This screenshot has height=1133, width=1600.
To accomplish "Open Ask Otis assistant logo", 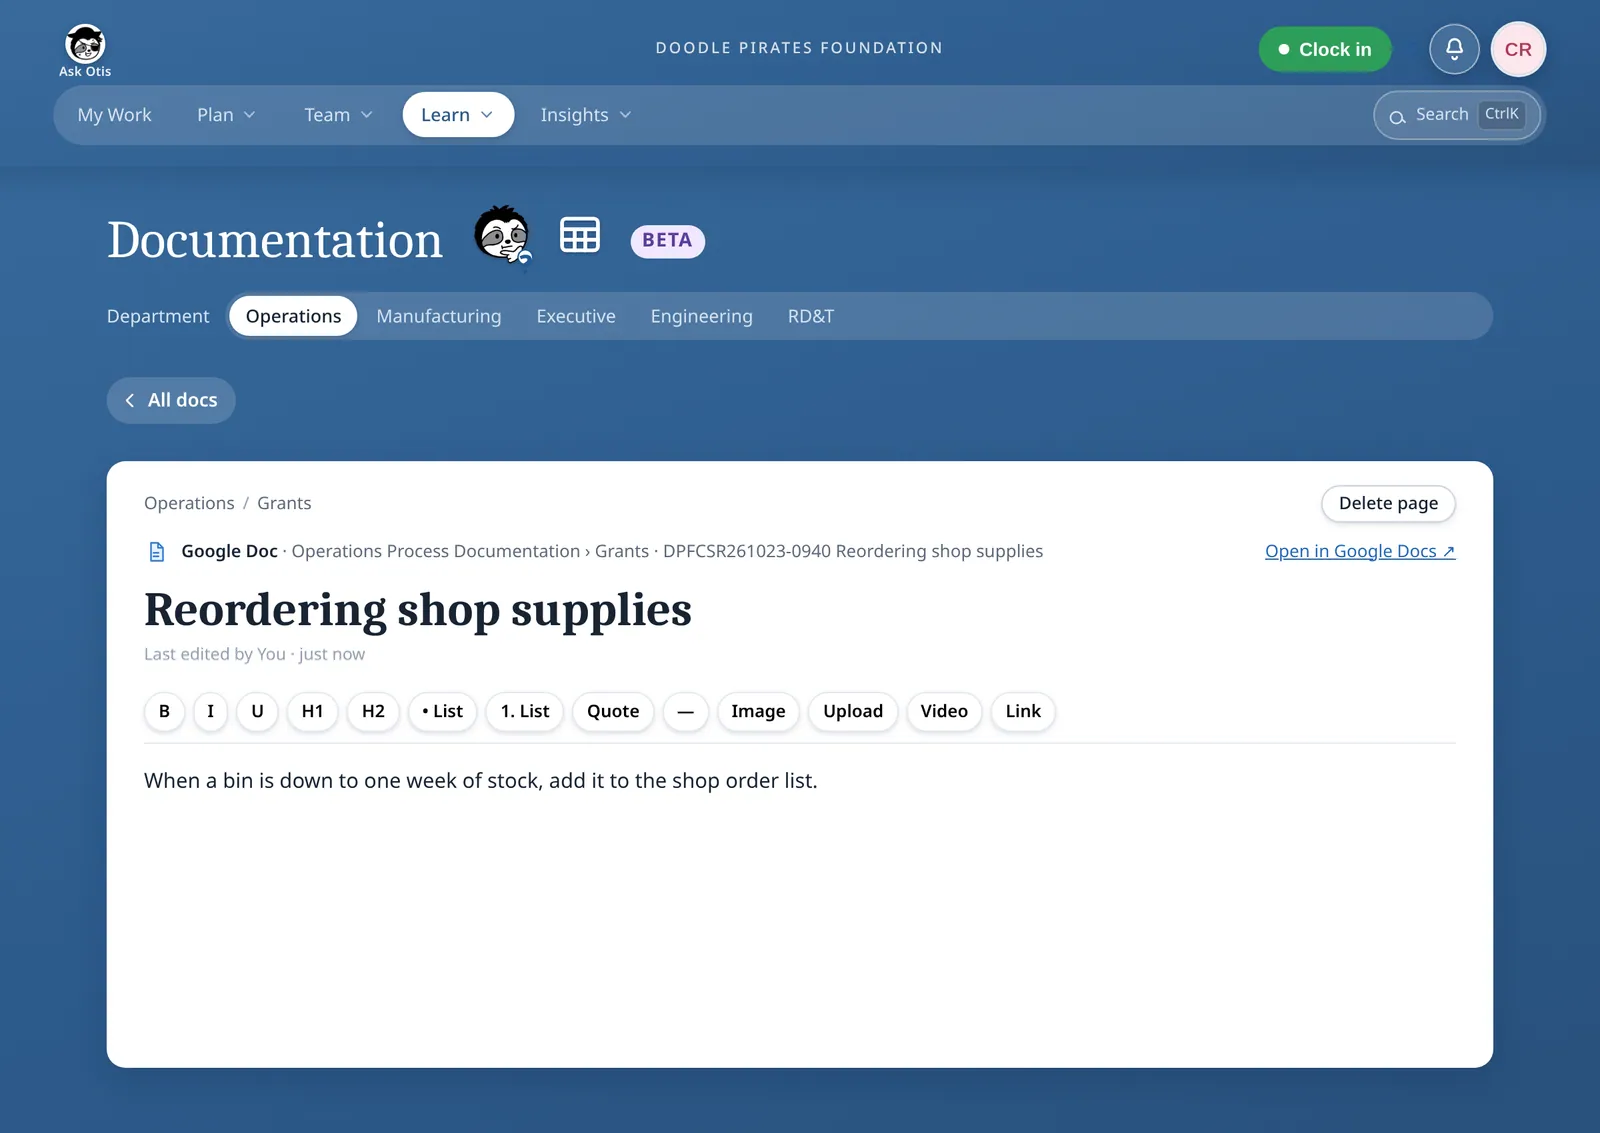I will [85, 50].
